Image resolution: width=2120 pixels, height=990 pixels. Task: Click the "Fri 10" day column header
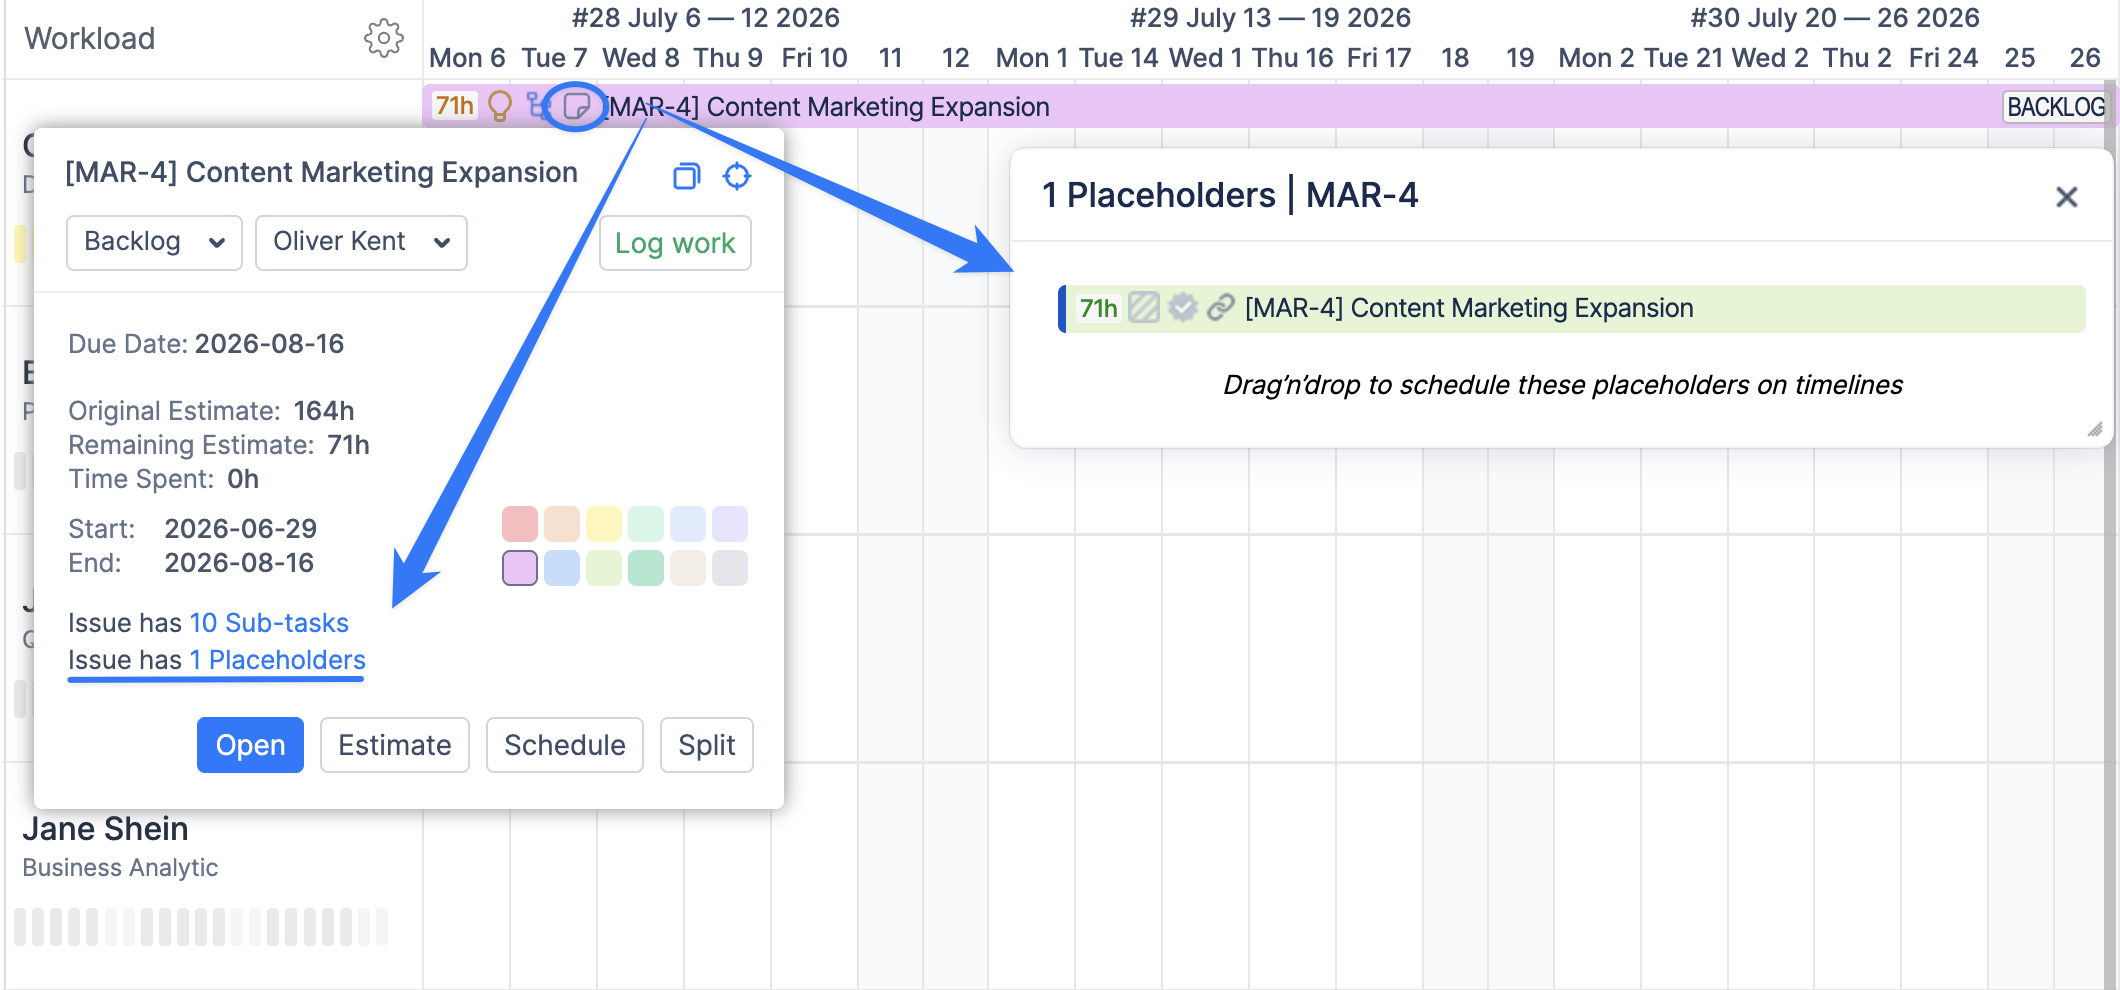[x=814, y=58]
